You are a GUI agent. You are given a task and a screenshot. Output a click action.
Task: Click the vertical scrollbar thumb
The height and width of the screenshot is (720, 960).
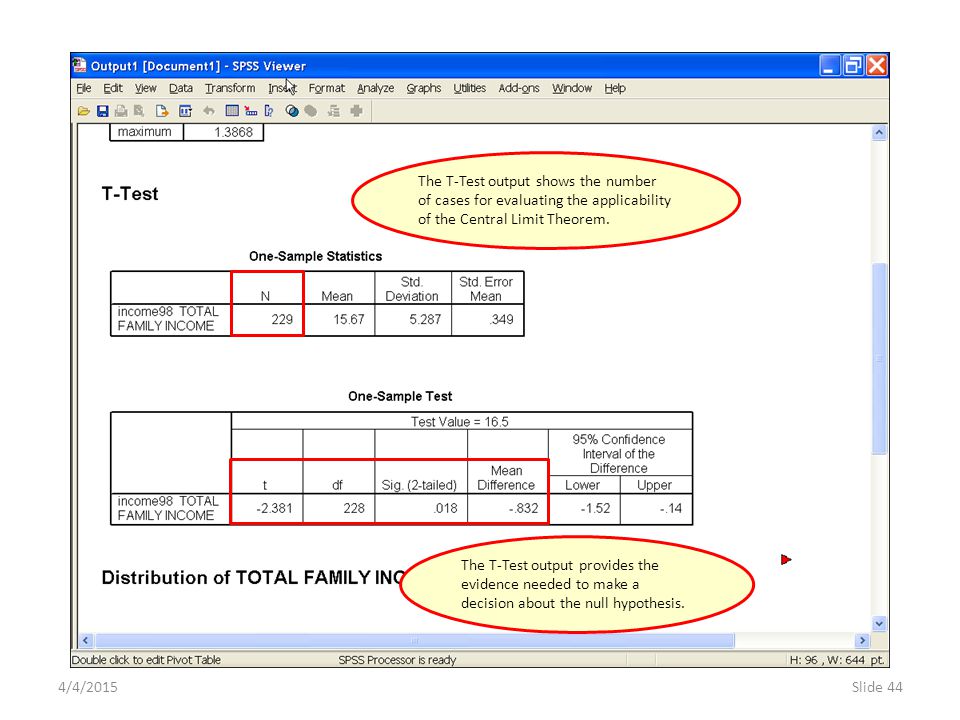point(879,359)
